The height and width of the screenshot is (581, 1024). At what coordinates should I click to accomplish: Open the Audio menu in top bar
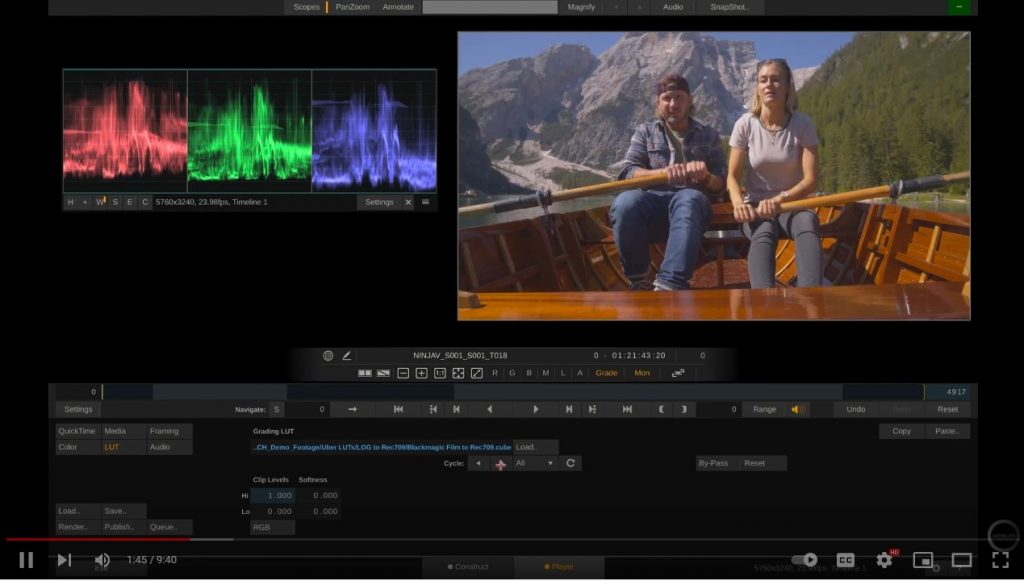[x=673, y=7]
